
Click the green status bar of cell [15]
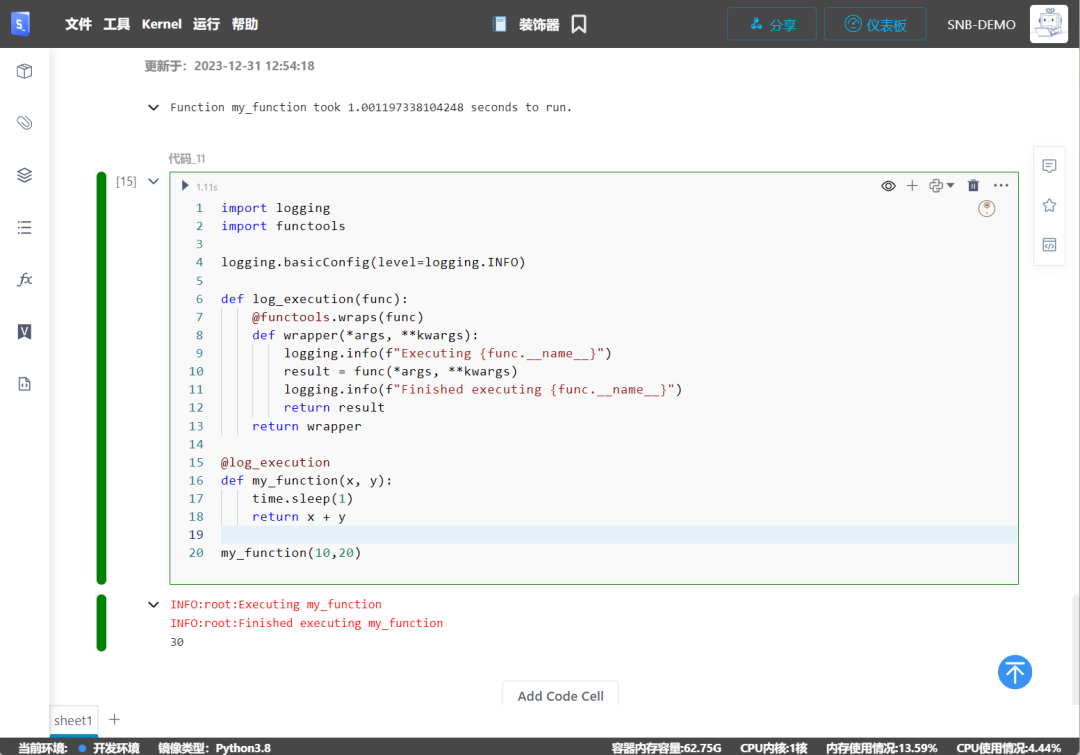click(x=101, y=378)
